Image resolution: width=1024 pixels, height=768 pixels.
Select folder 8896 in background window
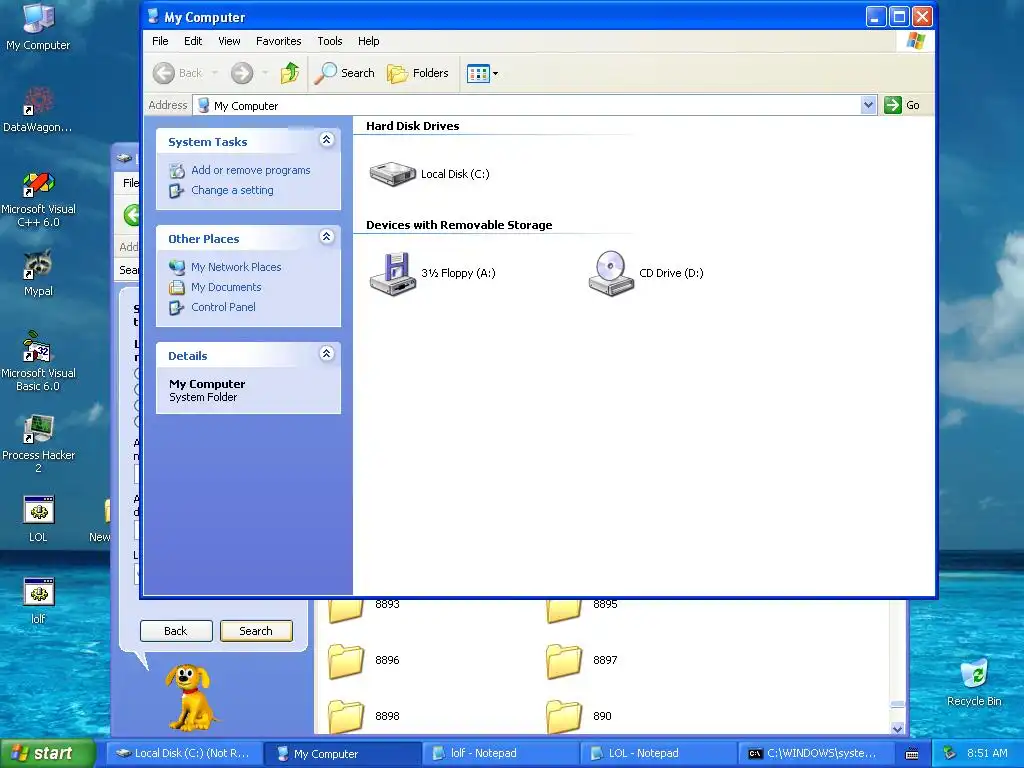pos(364,661)
